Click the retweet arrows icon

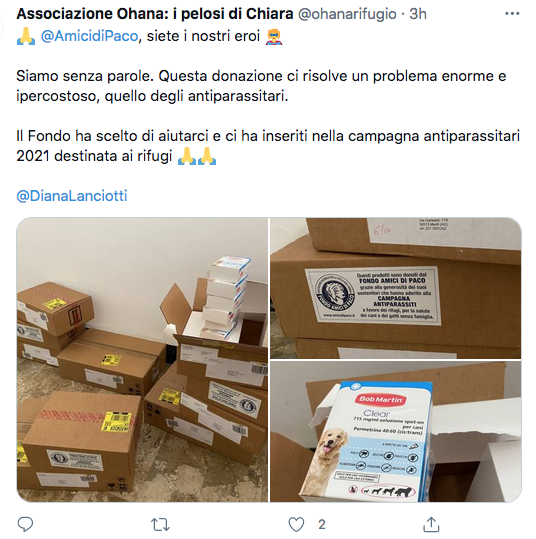pos(160,525)
